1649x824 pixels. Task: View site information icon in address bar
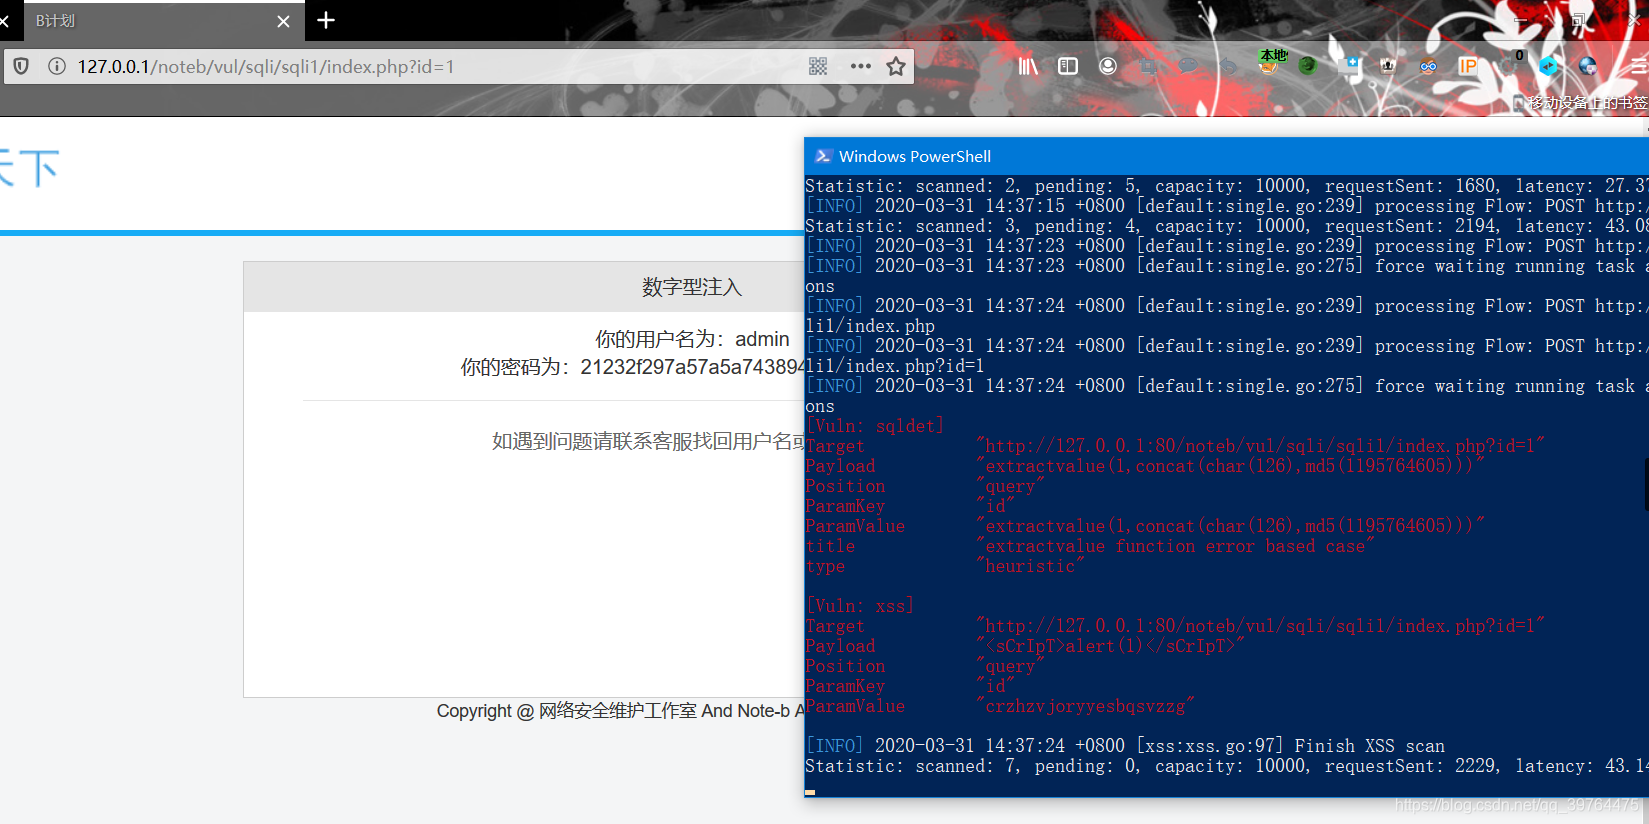click(x=57, y=66)
